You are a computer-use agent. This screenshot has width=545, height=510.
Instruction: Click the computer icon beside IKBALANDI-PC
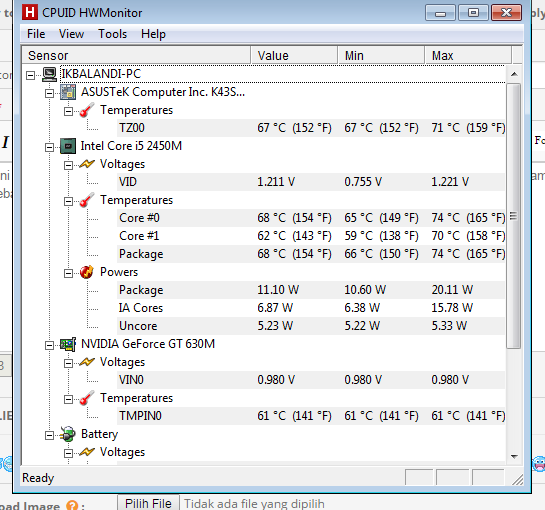[x=49, y=74]
